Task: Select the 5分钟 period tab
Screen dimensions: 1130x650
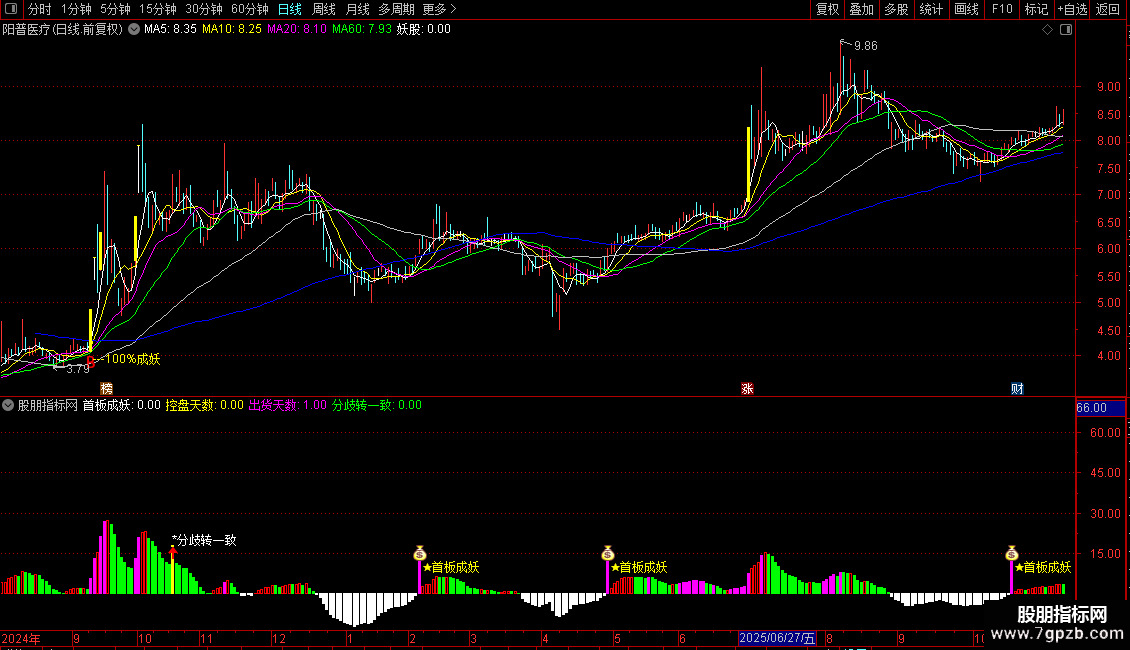Action: [x=115, y=9]
